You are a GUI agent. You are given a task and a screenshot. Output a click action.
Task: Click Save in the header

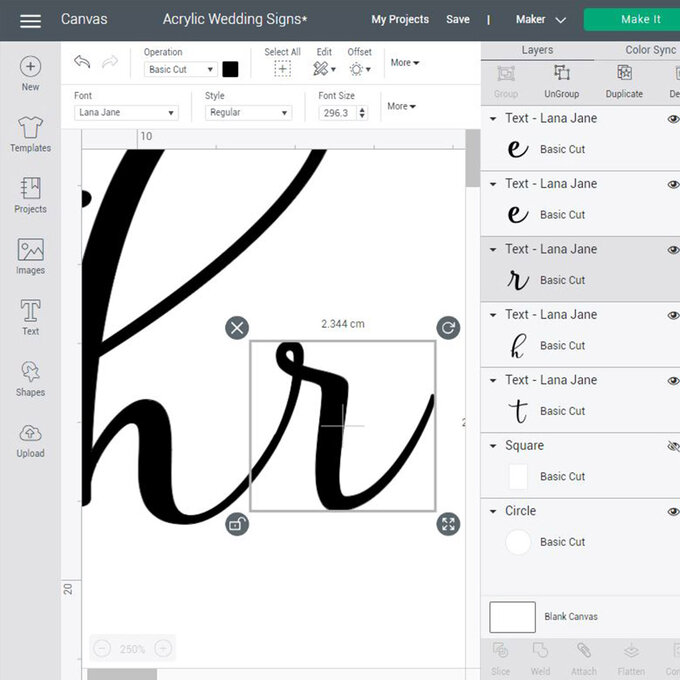(458, 19)
